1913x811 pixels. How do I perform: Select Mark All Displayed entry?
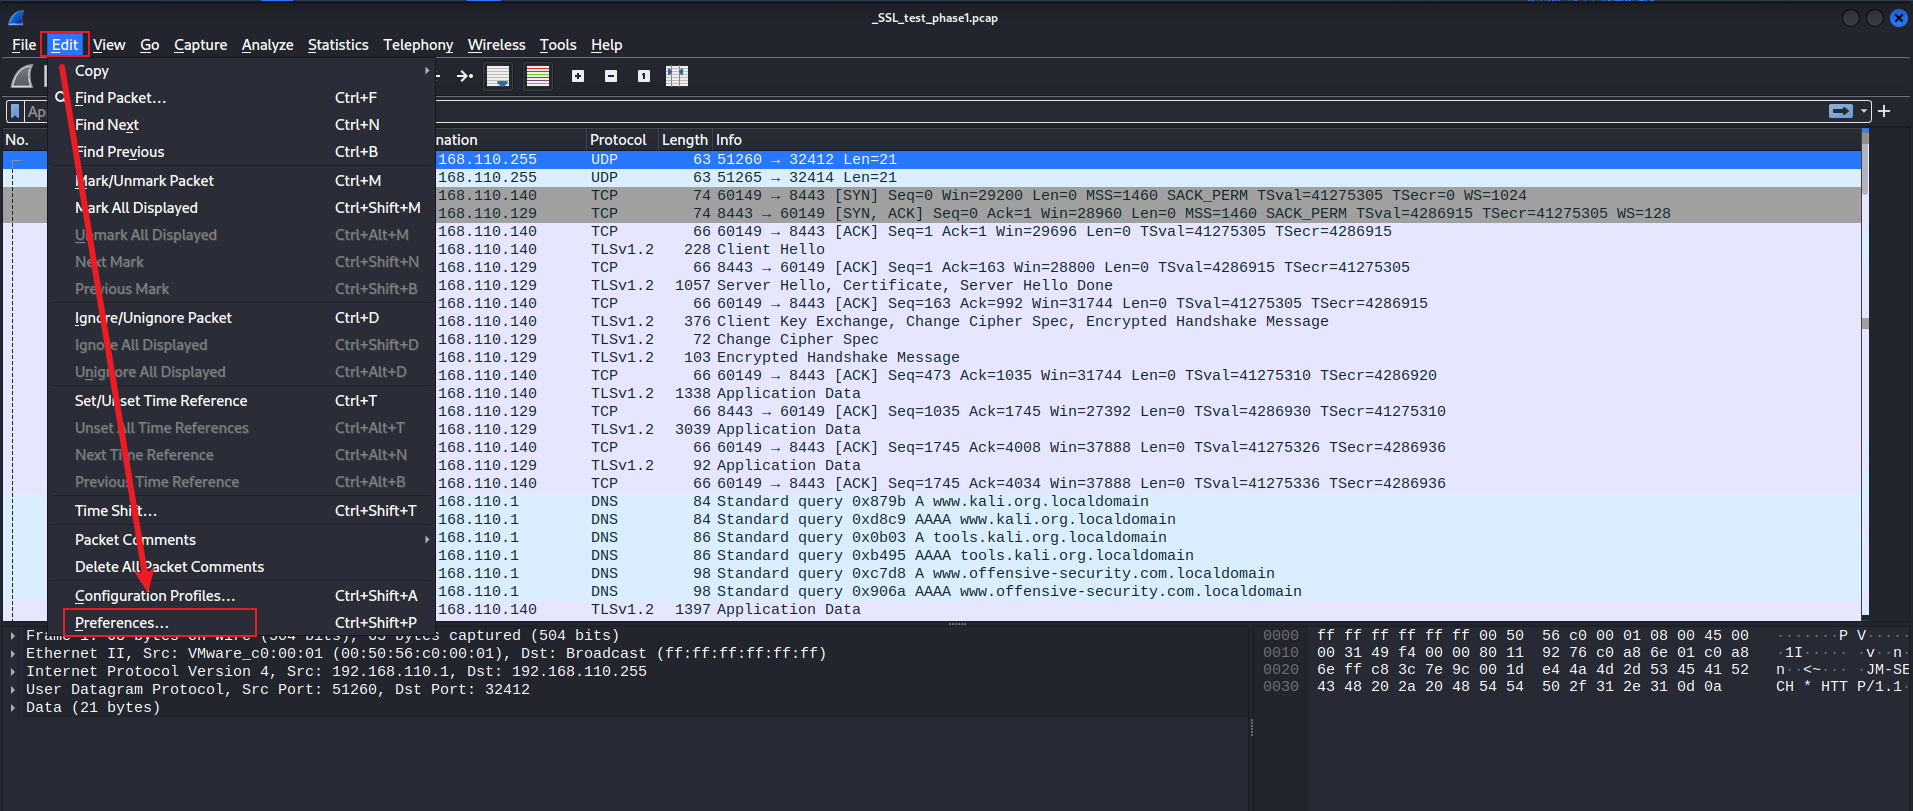coord(241,208)
